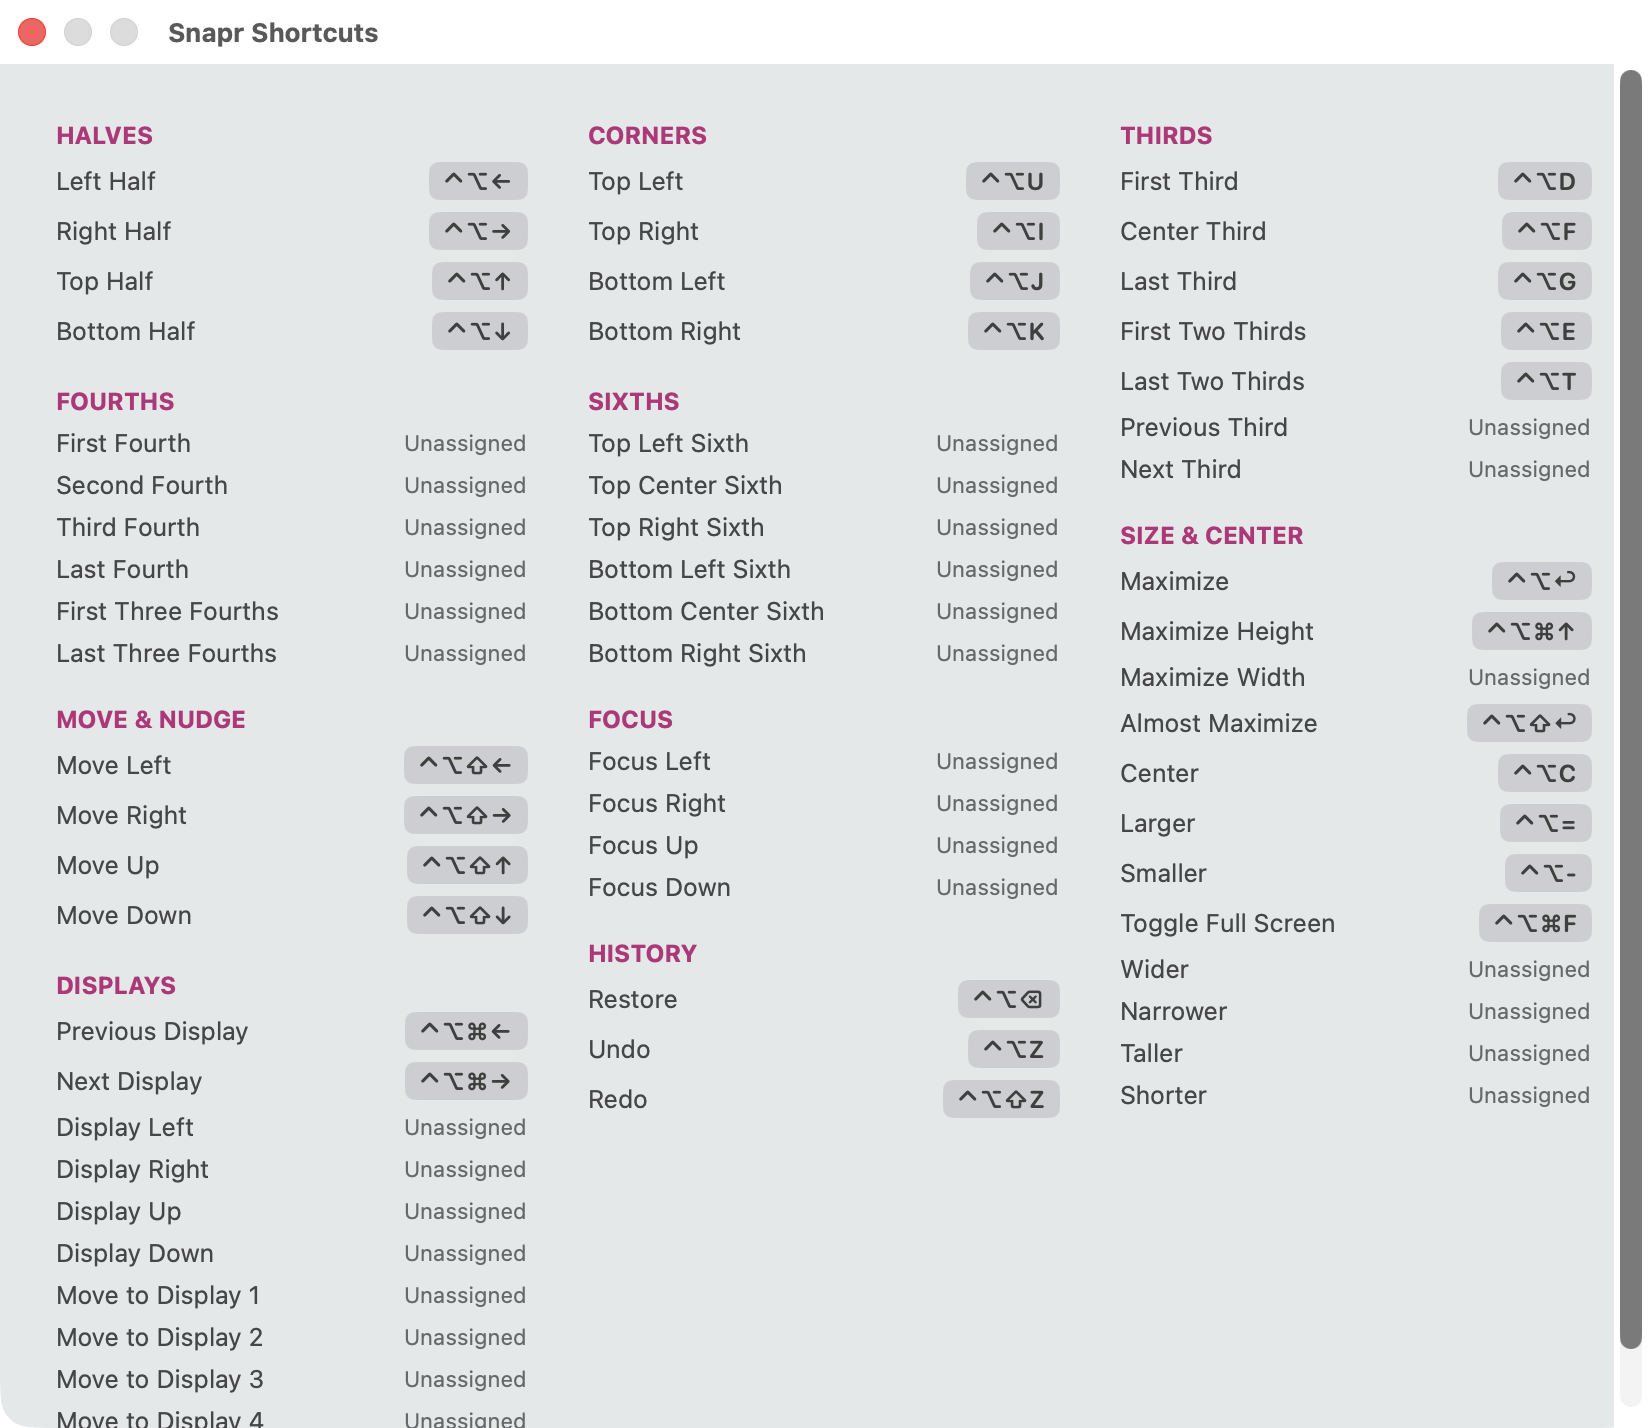Change the Redo shortcut

[1001, 1099]
